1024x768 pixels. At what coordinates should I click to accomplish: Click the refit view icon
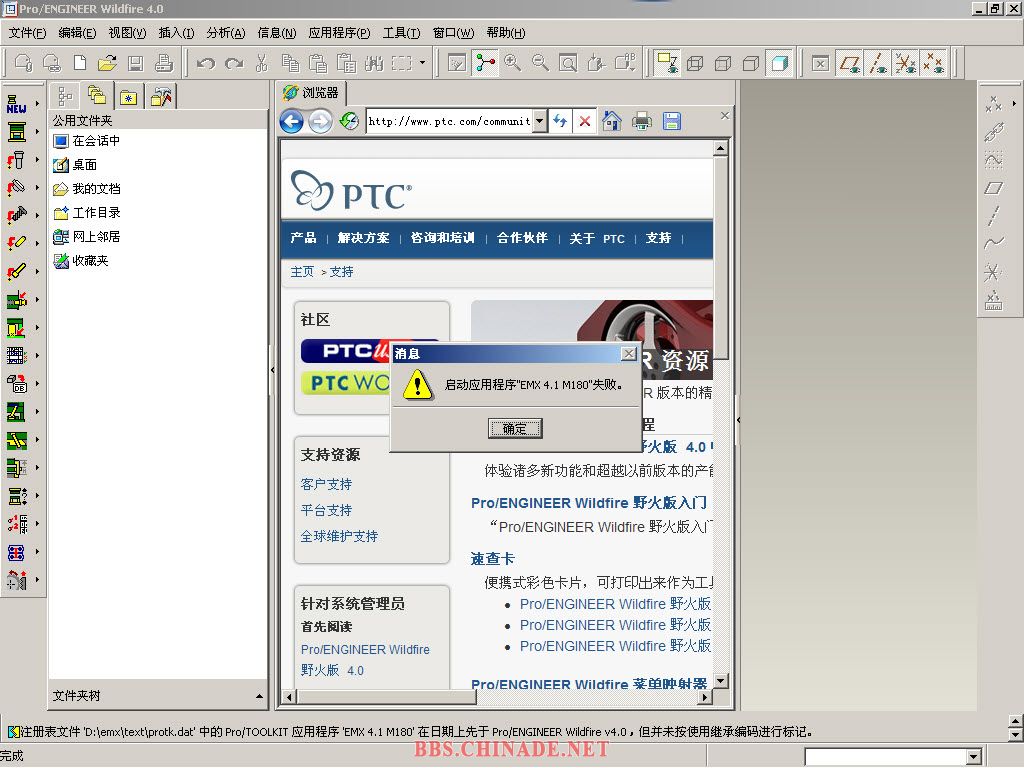[569, 63]
